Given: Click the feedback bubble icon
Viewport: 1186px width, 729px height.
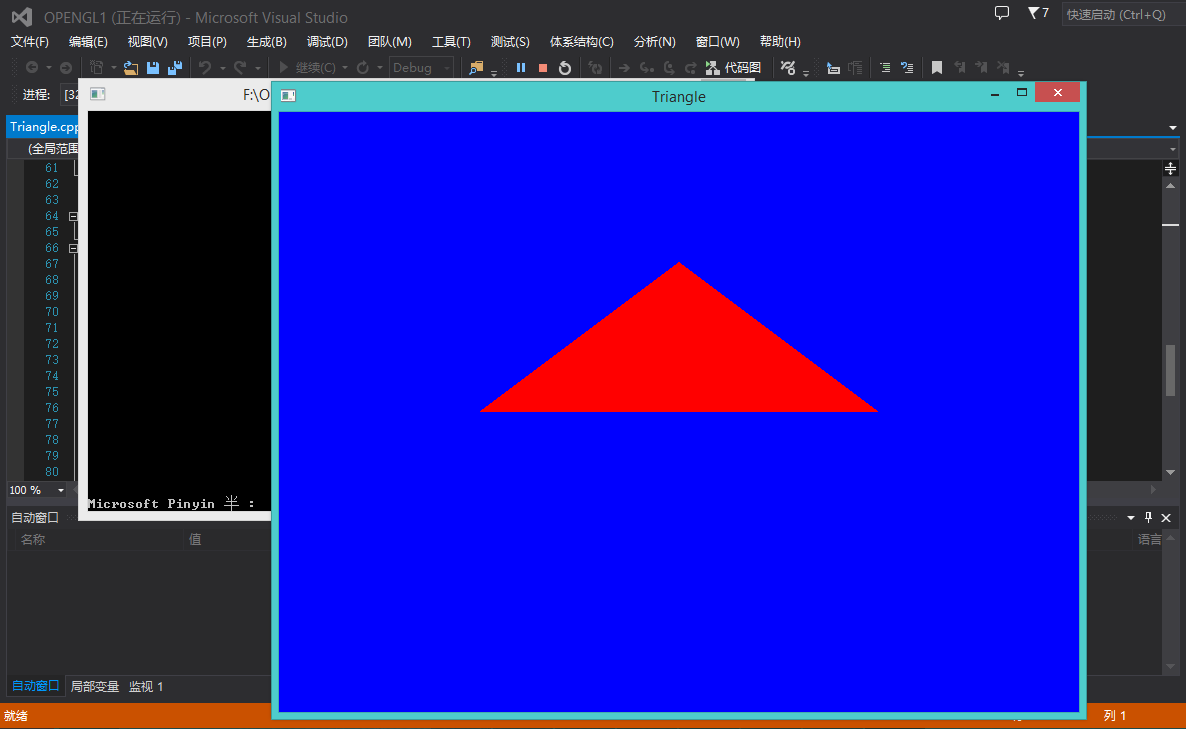Looking at the screenshot, I should click(1002, 12).
